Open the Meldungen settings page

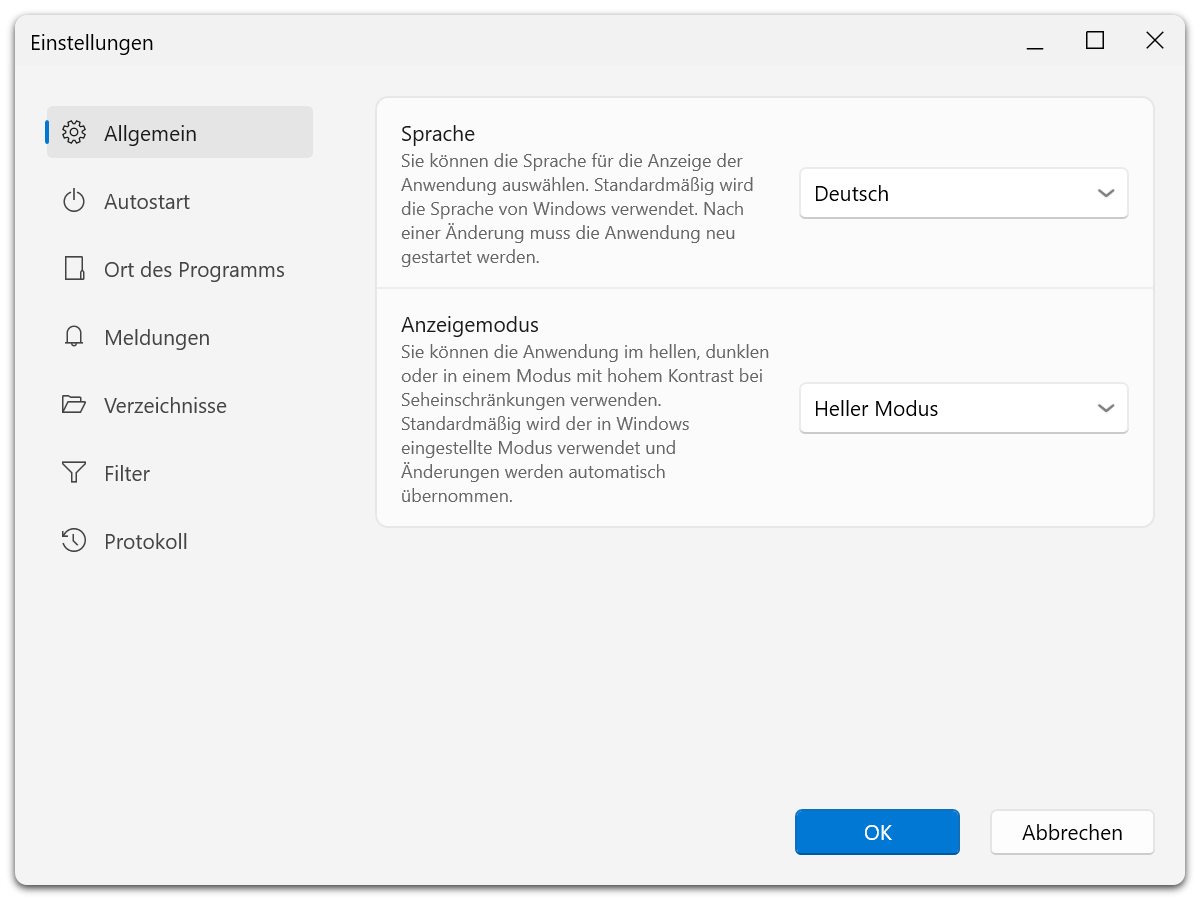point(180,337)
